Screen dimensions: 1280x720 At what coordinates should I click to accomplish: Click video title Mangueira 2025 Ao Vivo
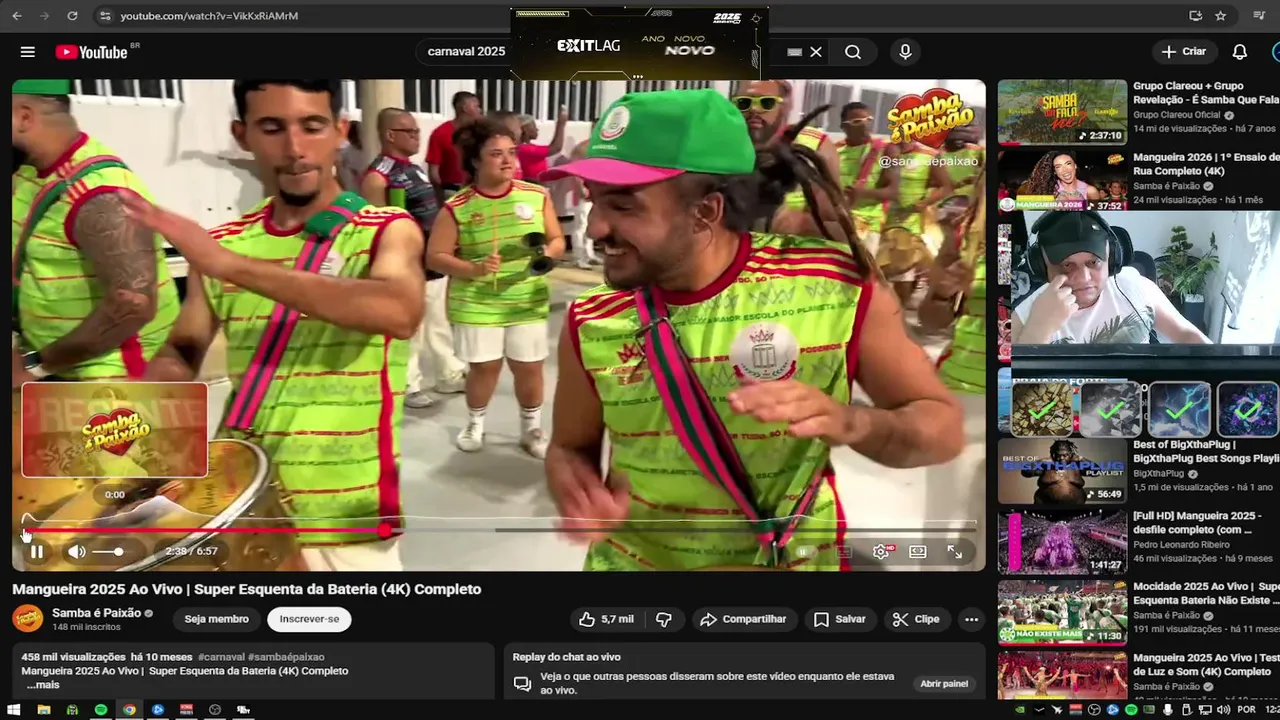(247, 589)
